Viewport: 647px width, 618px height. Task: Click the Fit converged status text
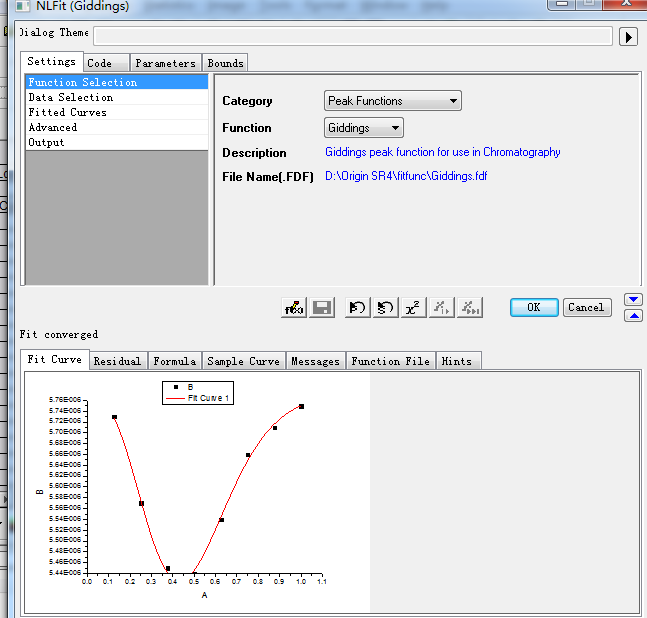59,334
